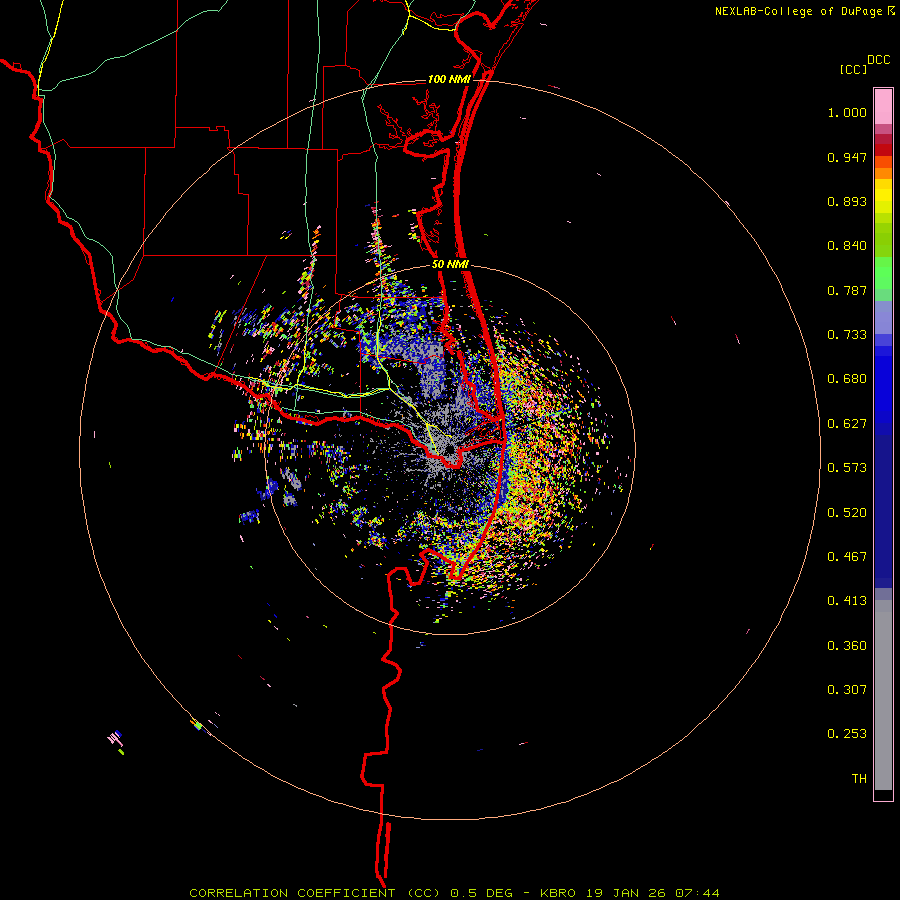Click the 0.573 scale label
900x900 pixels.
tap(847, 468)
